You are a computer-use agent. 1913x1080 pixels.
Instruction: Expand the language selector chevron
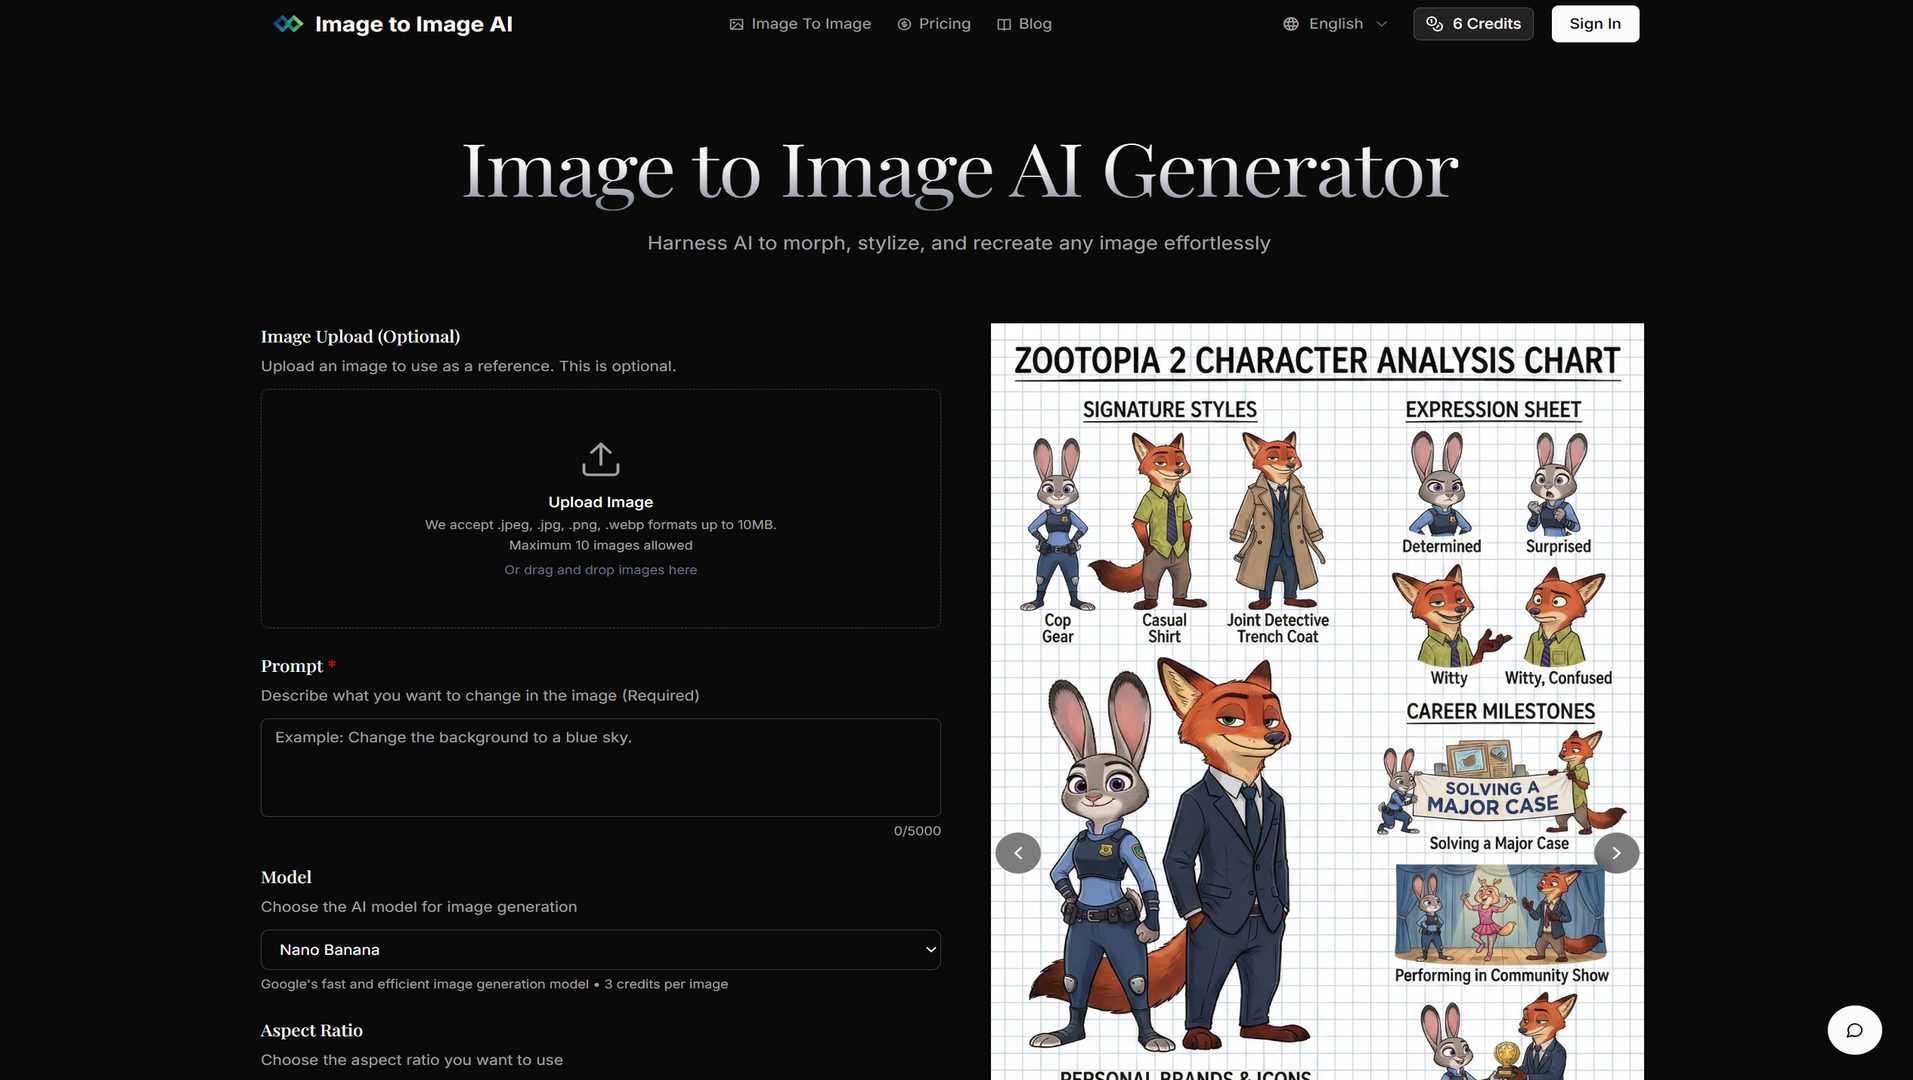point(1381,23)
